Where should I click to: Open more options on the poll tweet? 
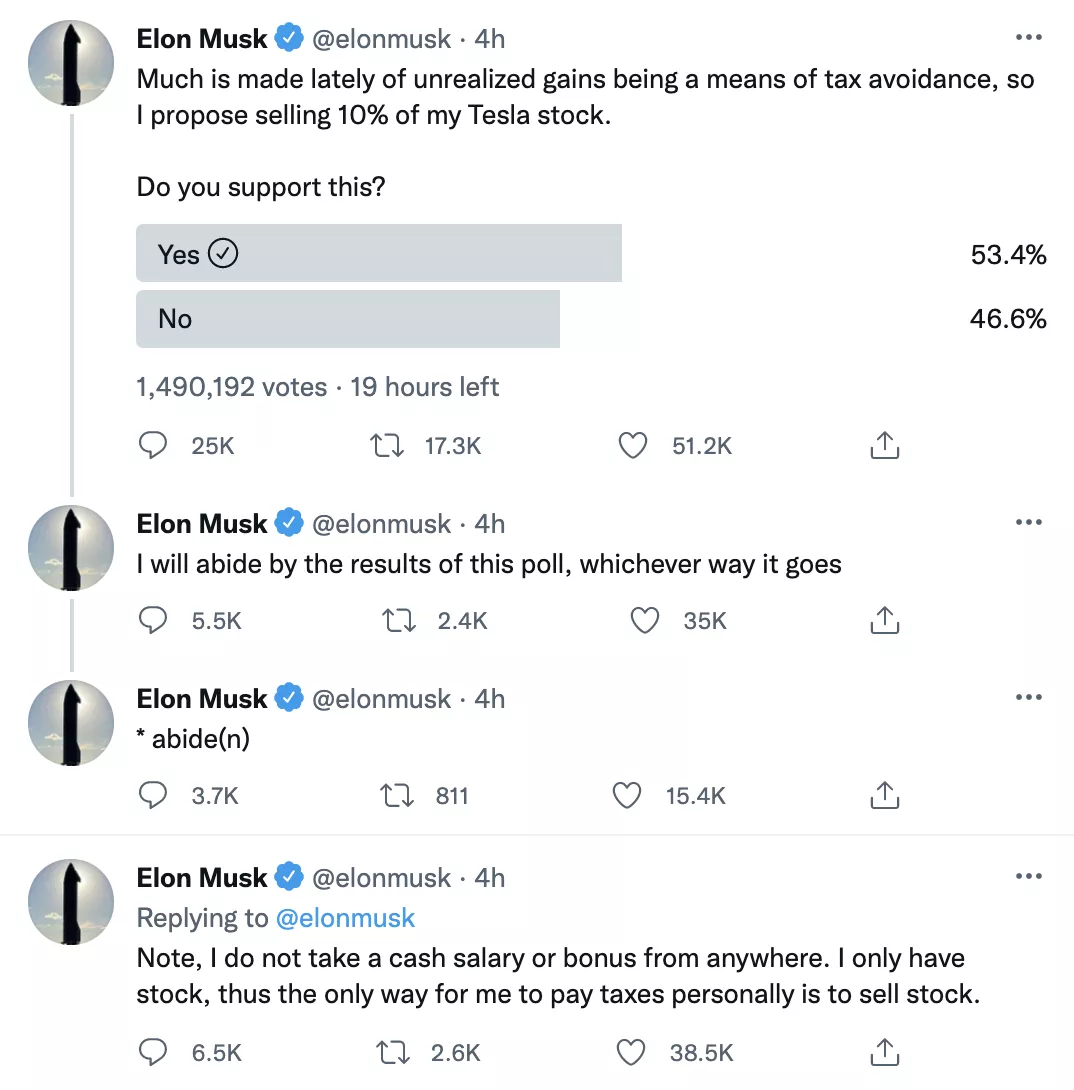(x=1028, y=38)
